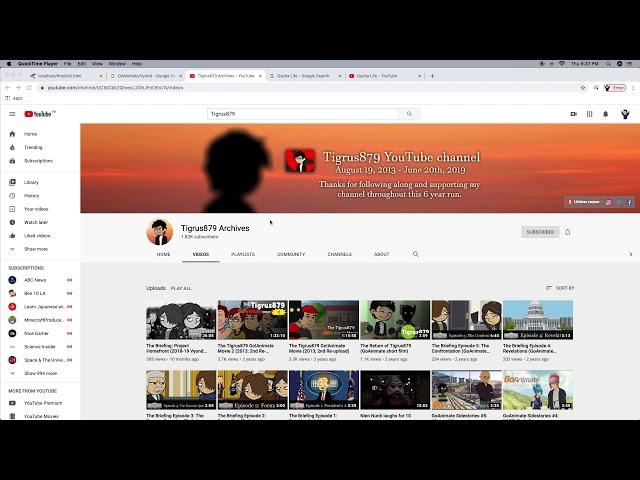Switch to Gacha Life - Google Search tab
This screenshot has height=480, width=640.
[x=303, y=76]
